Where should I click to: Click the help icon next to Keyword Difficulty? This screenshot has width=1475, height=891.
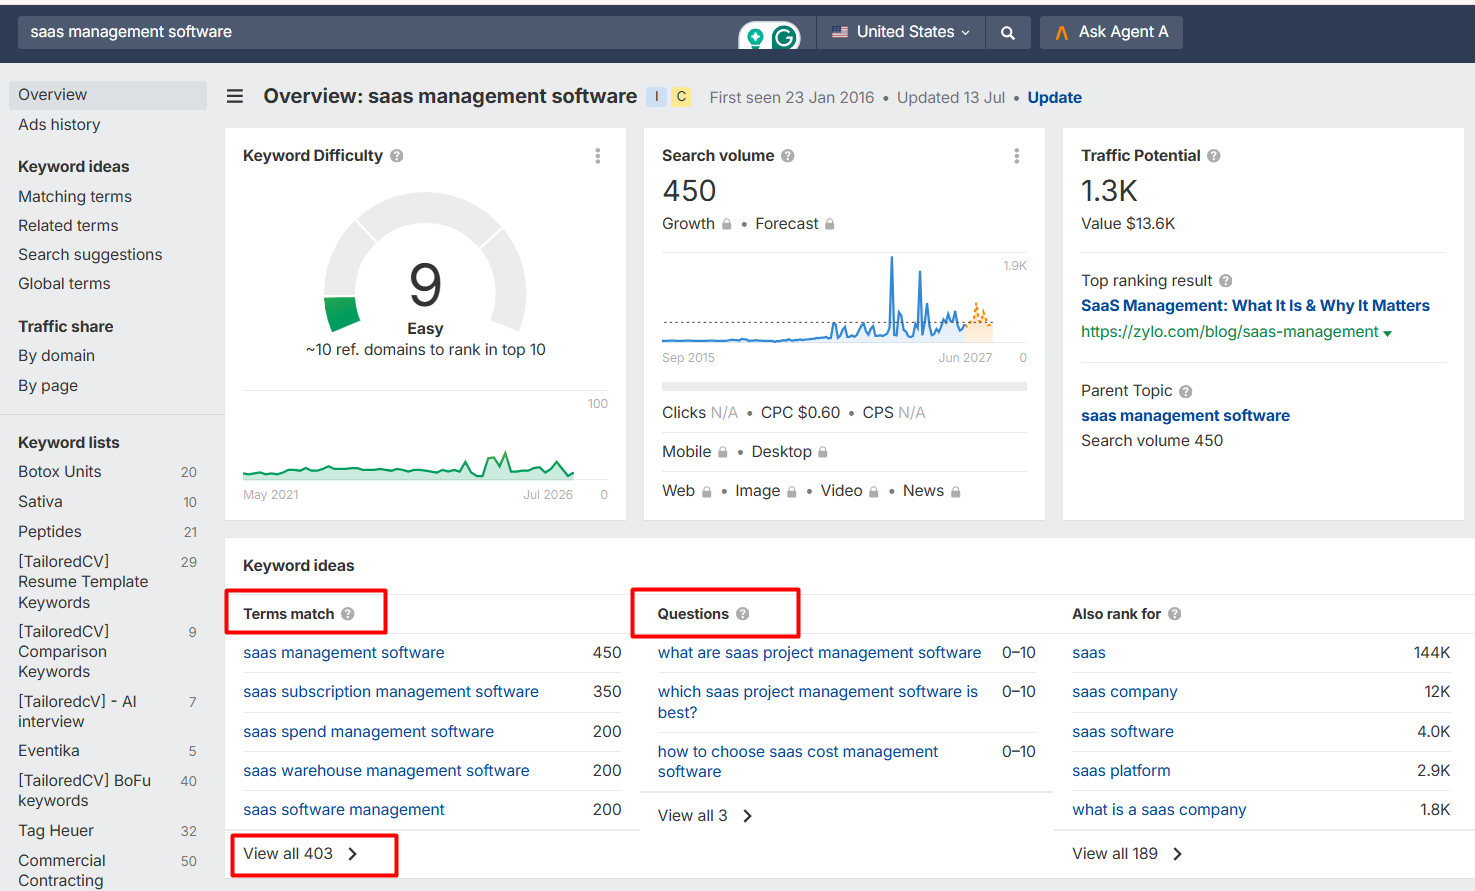click(x=397, y=156)
